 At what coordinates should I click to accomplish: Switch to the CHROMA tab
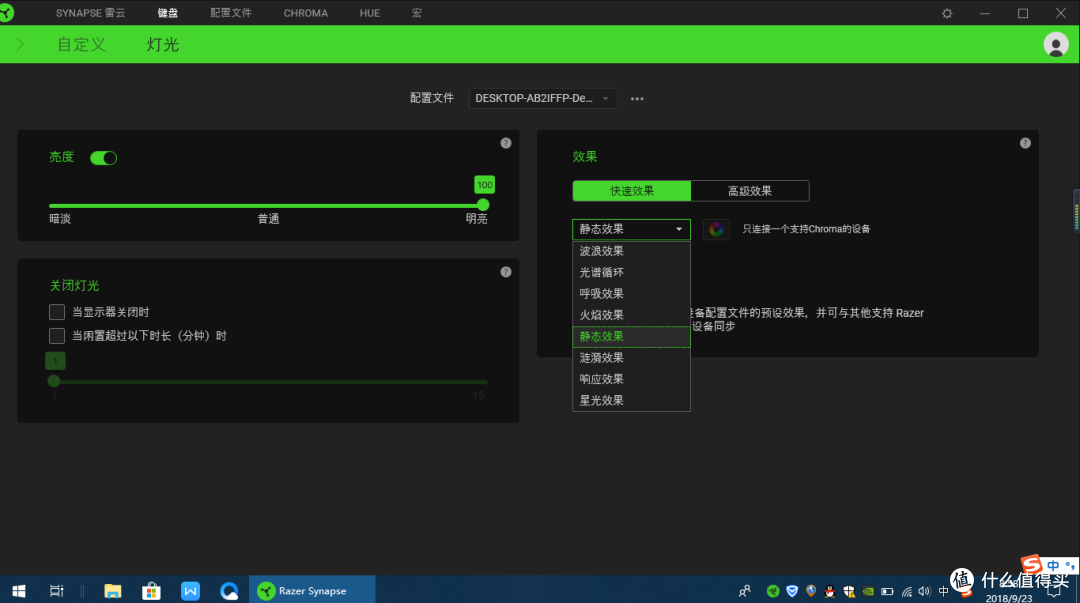click(306, 13)
